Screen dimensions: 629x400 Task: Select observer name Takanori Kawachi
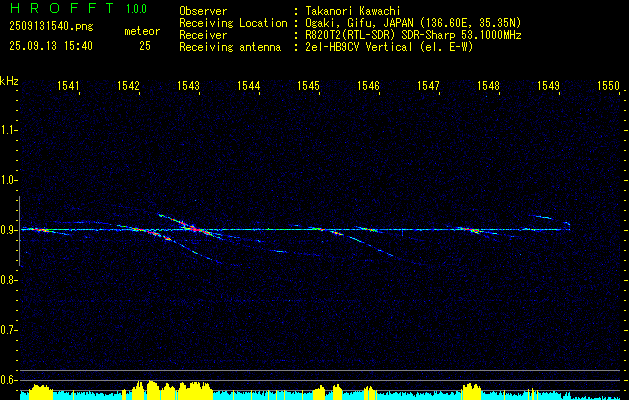point(352,11)
